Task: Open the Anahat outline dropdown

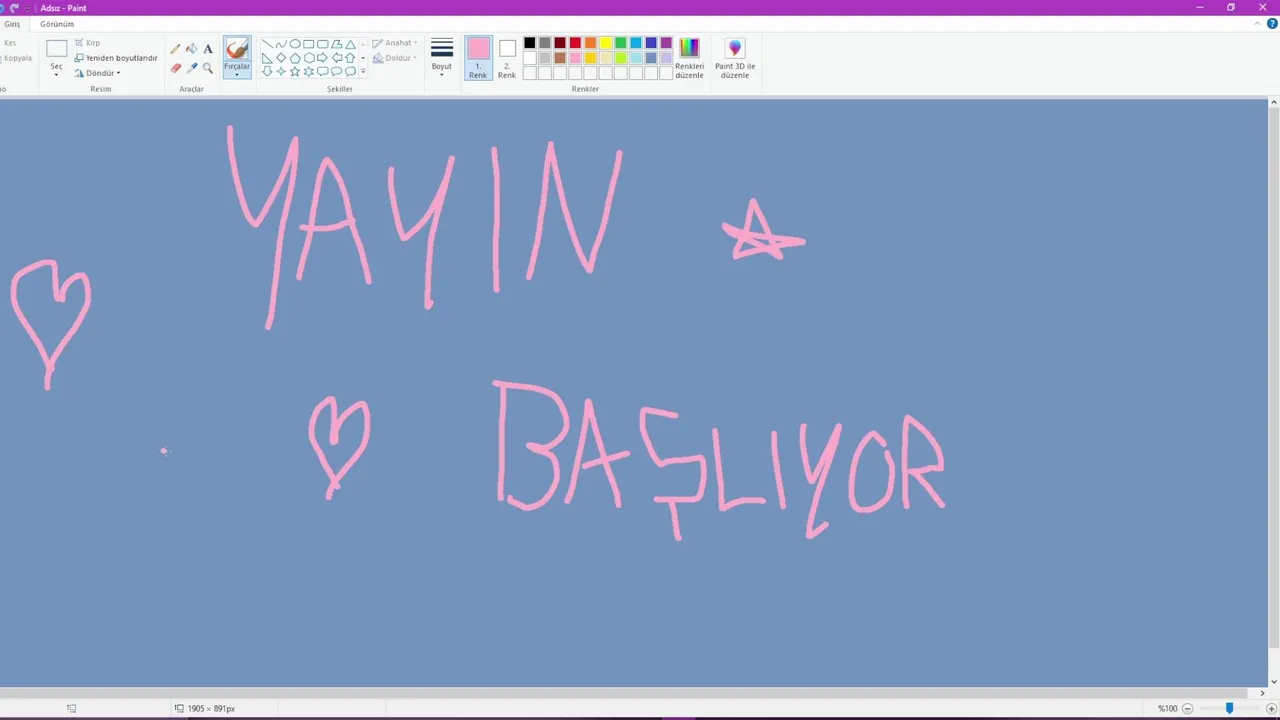Action: pyautogui.click(x=395, y=43)
